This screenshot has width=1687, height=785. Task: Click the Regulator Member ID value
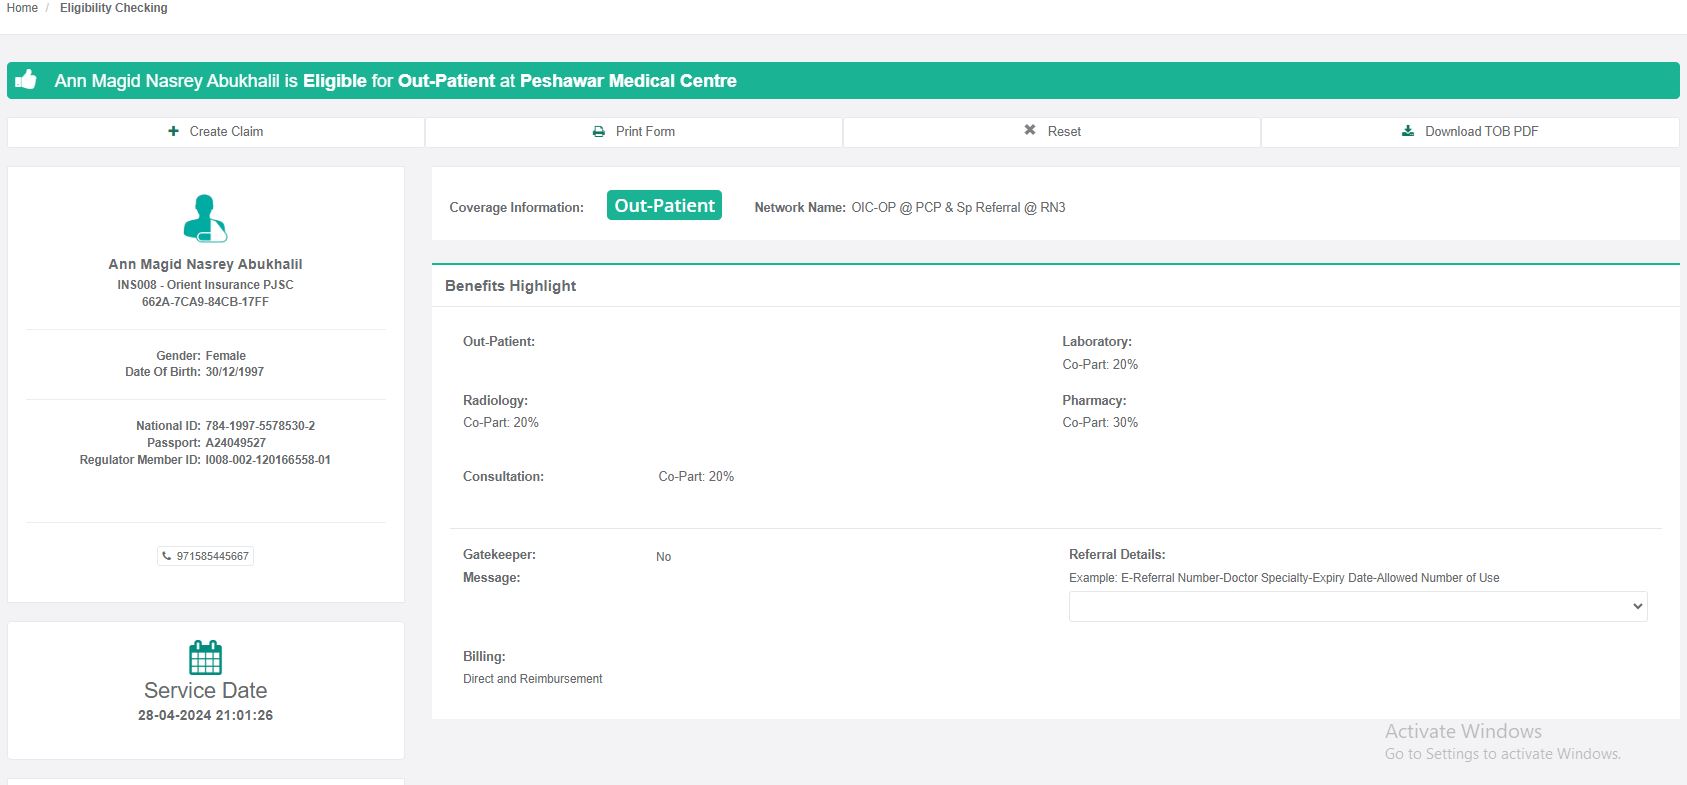[x=267, y=460]
